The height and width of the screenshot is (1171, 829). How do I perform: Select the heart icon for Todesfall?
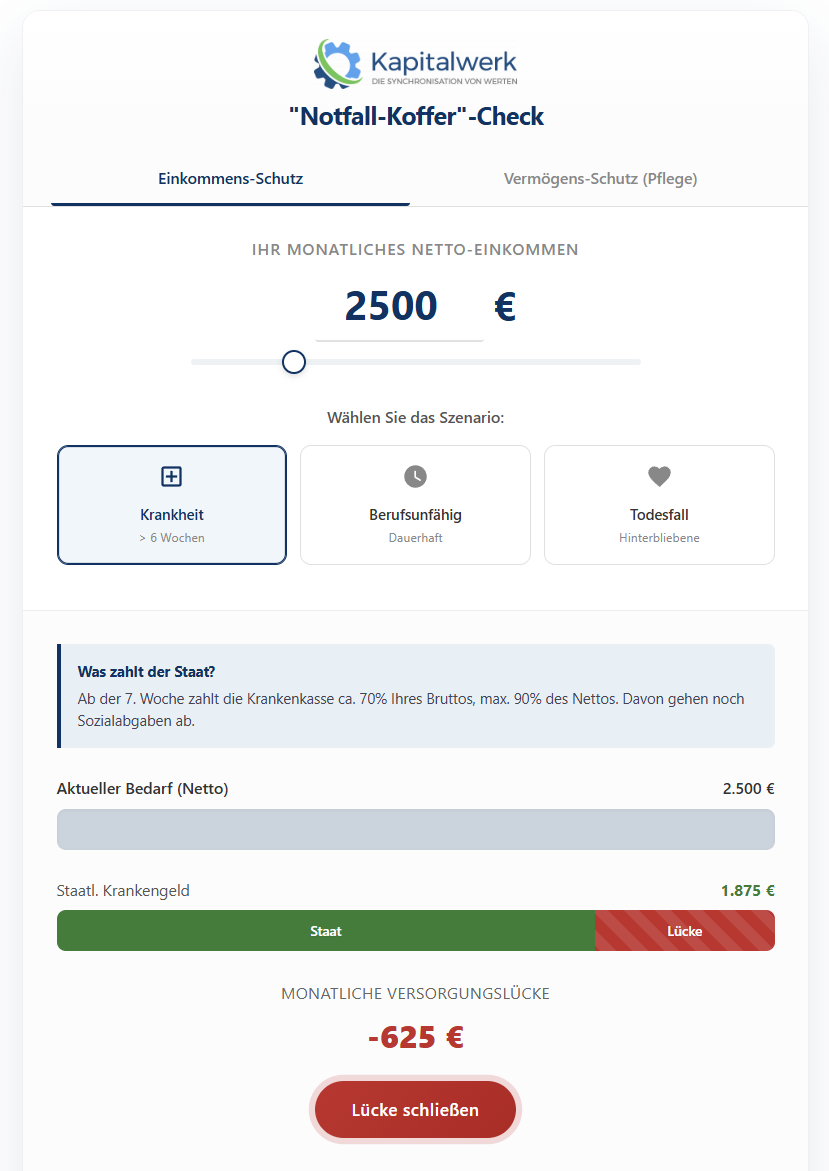pyautogui.click(x=658, y=475)
